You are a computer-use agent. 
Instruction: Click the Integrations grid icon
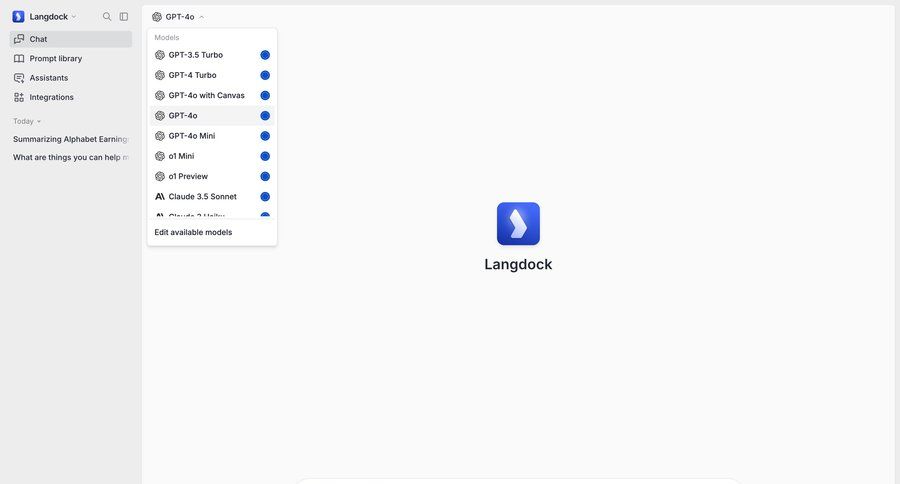tap(19, 98)
